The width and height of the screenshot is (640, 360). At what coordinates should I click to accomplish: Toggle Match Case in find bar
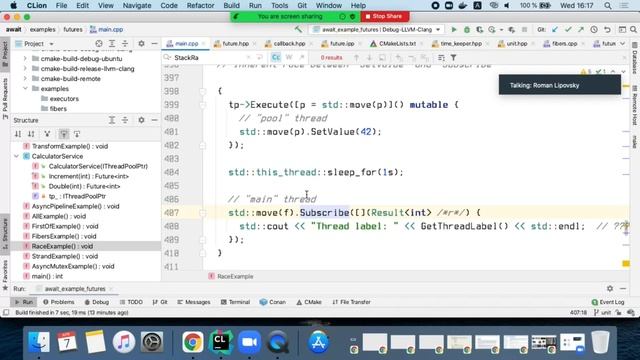(276, 58)
